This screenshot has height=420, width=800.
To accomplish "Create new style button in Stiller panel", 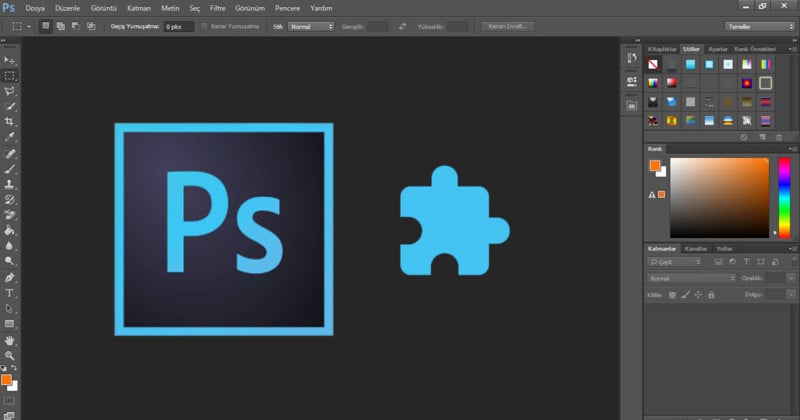I will (762, 137).
